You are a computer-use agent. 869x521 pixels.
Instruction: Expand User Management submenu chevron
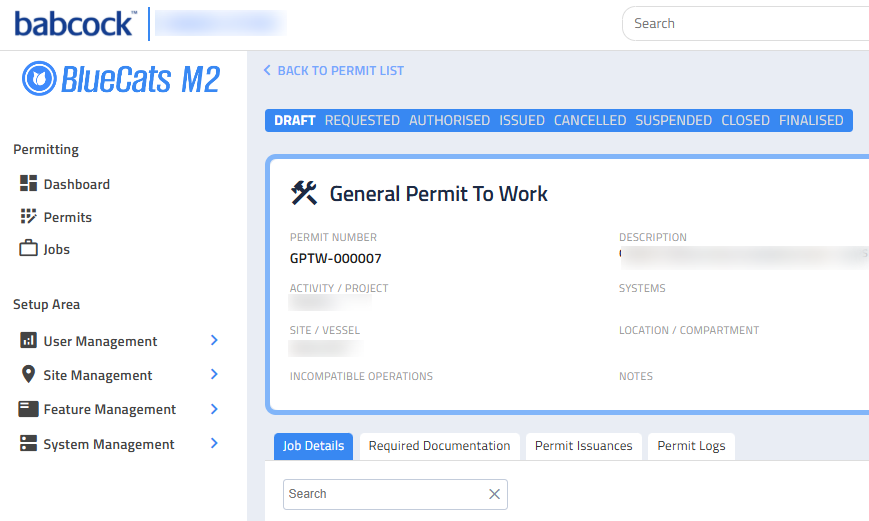(214, 340)
